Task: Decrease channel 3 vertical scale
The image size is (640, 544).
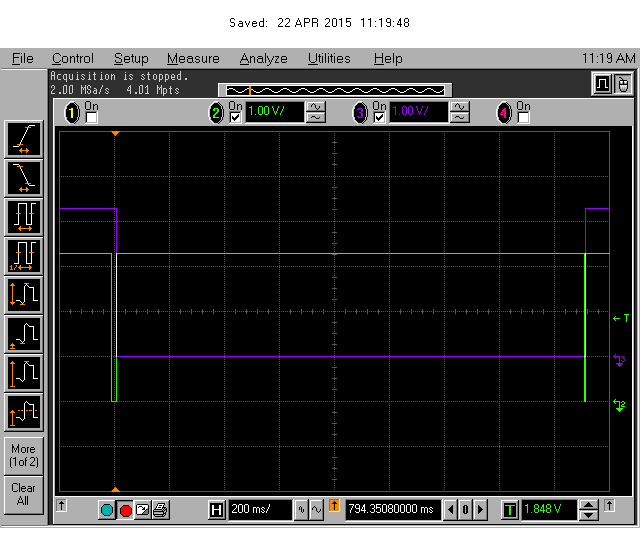Action: pyautogui.click(x=460, y=118)
